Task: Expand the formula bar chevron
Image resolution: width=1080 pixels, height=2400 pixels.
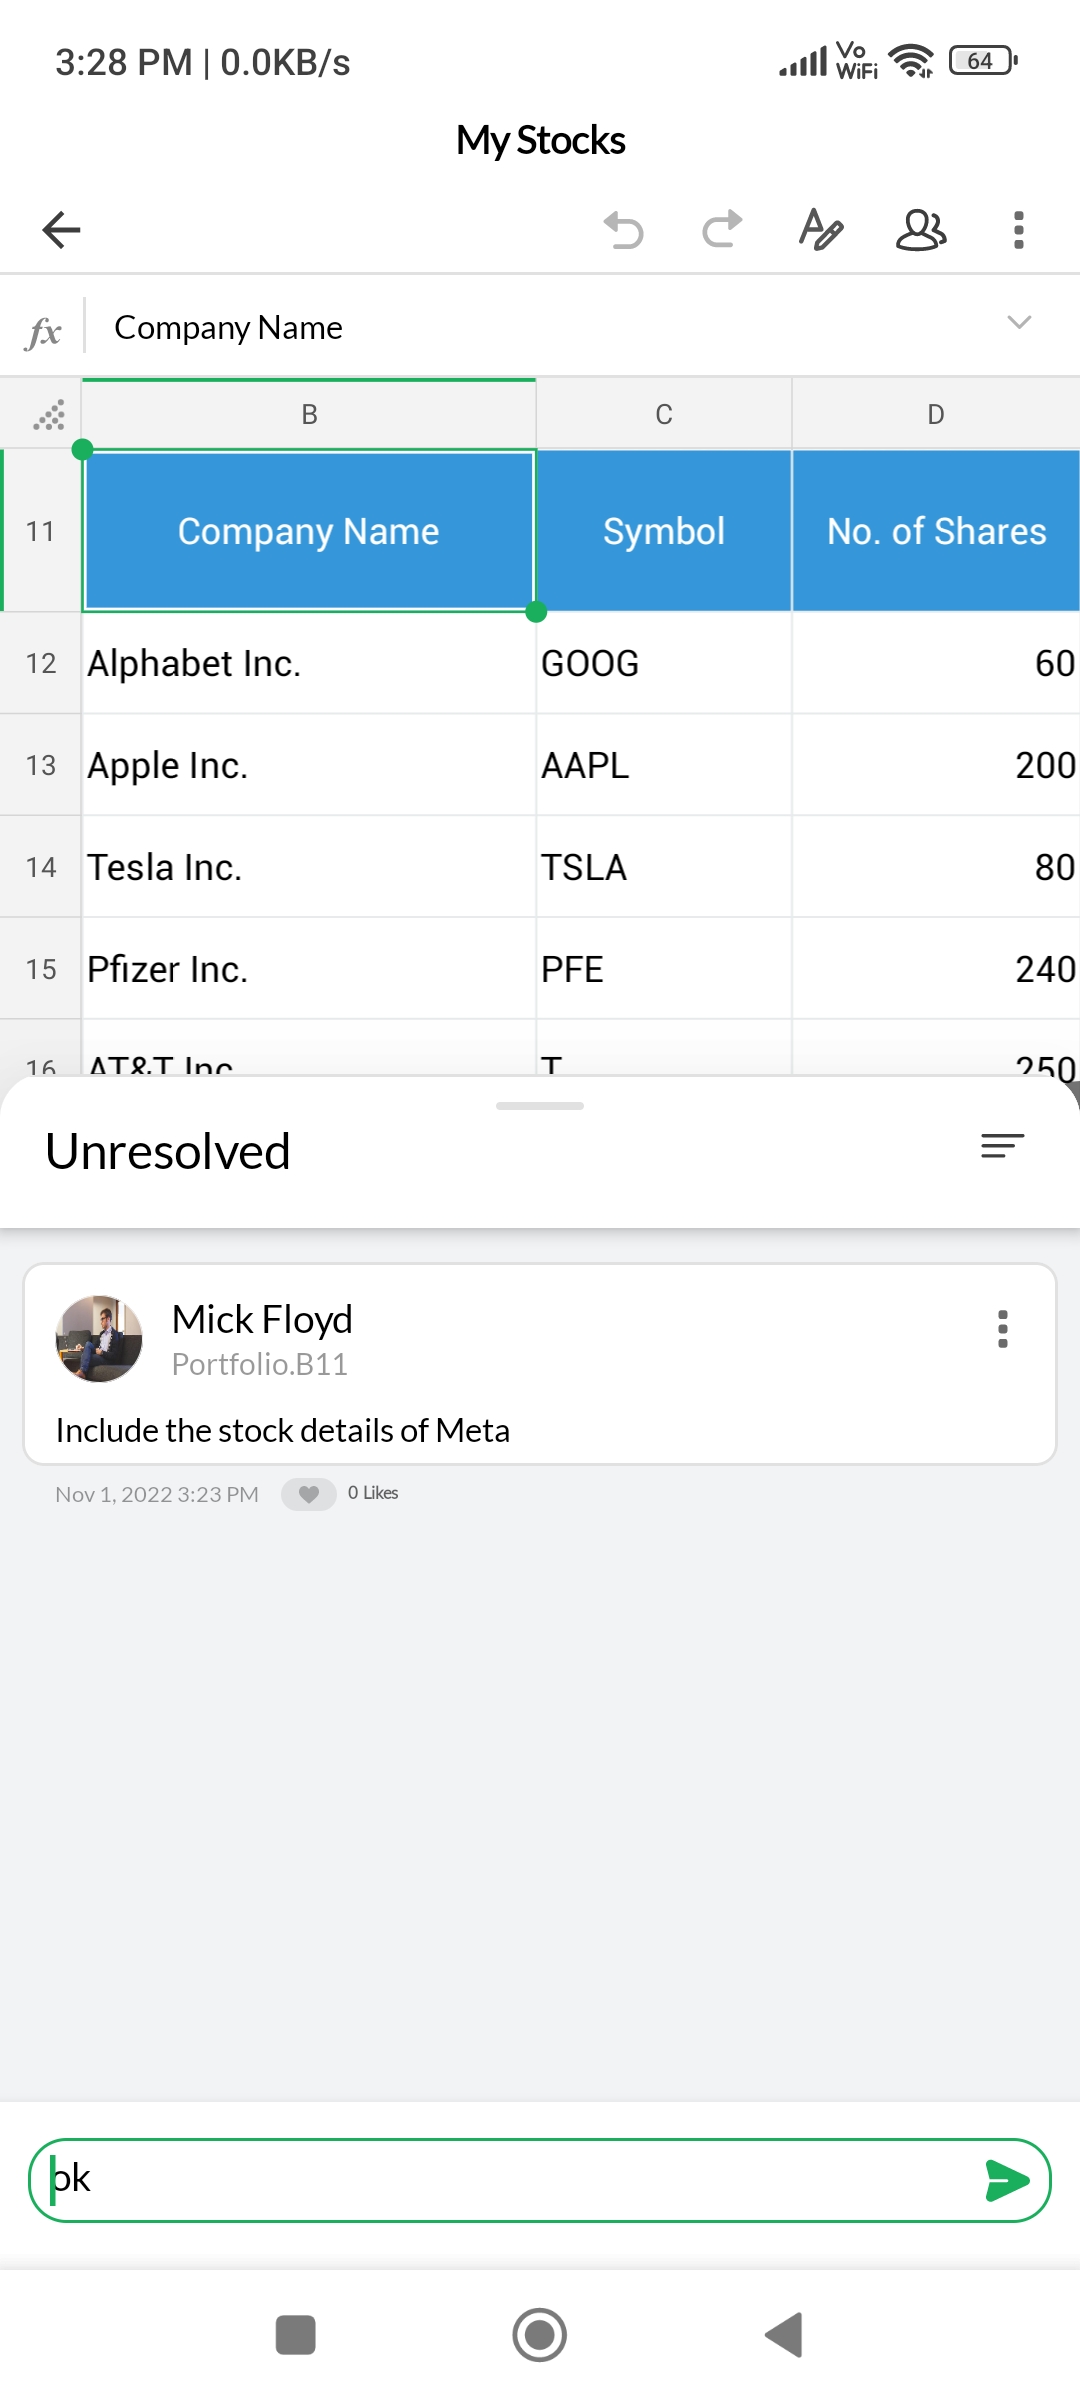Action: point(1018,323)
